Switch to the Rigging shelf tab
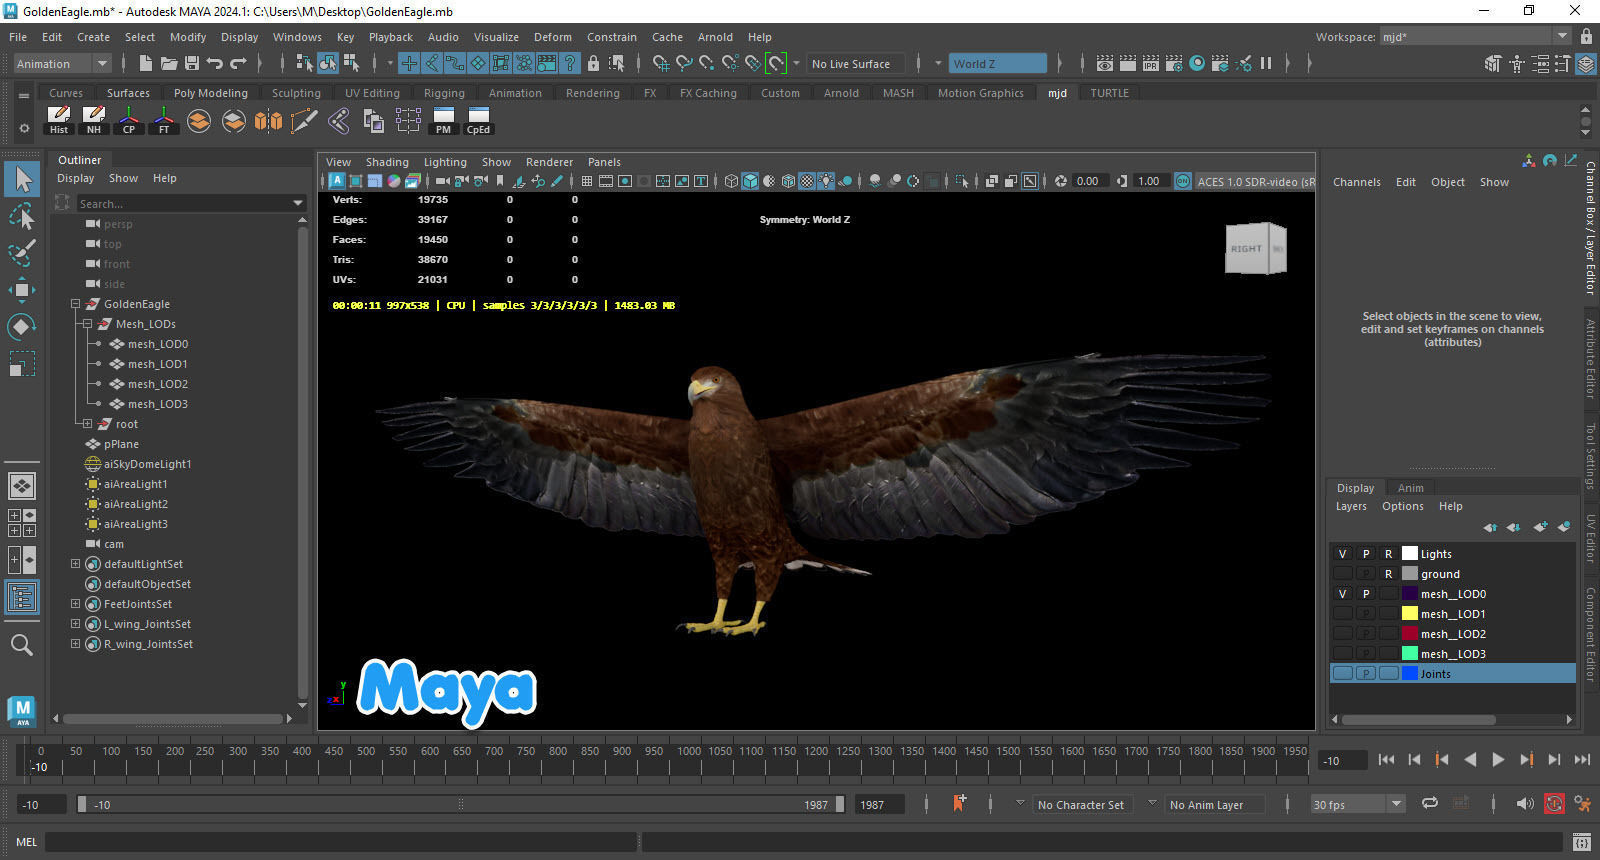Viewport: 1600px width, 860px height. tap(444, 93)
